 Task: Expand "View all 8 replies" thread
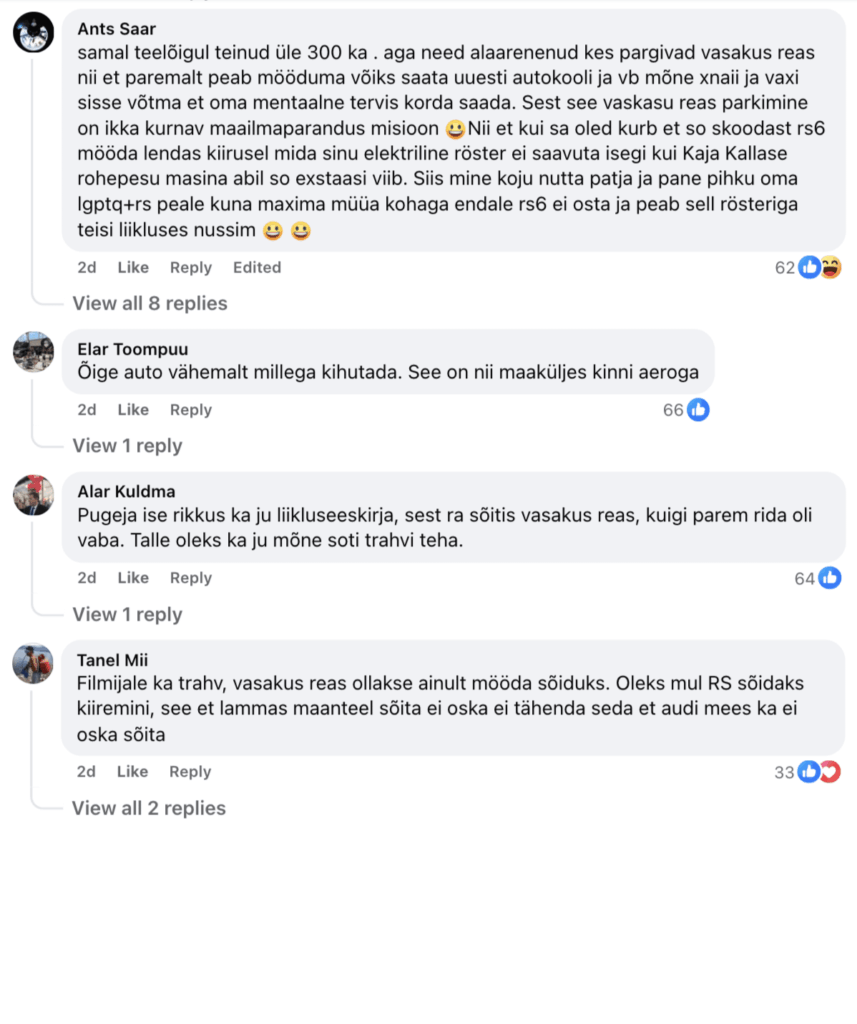click(x=150, y=303)
